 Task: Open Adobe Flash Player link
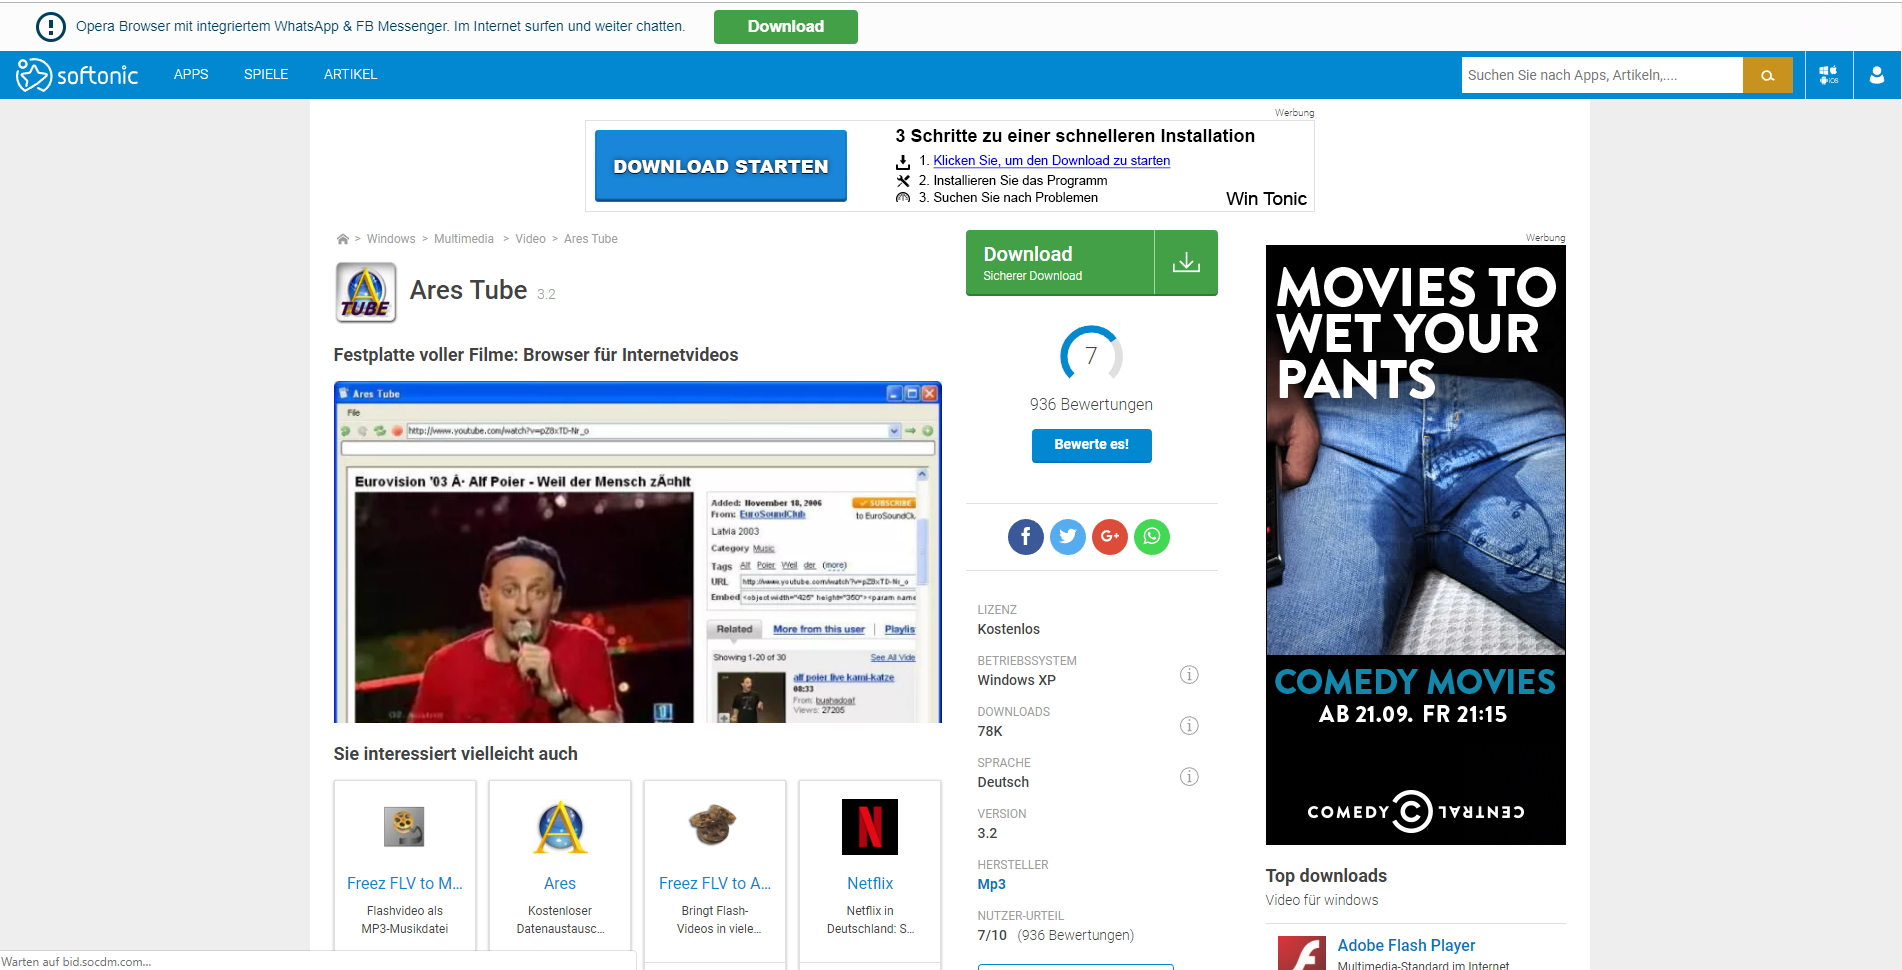pyautogui.click(x=1406, y=946)
